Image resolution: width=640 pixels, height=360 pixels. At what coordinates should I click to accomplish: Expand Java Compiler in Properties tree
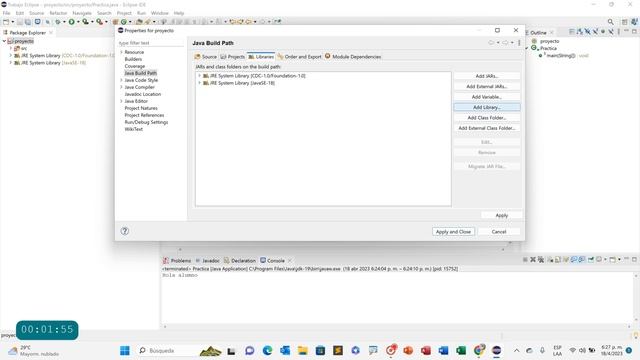[x=121, y=87]
